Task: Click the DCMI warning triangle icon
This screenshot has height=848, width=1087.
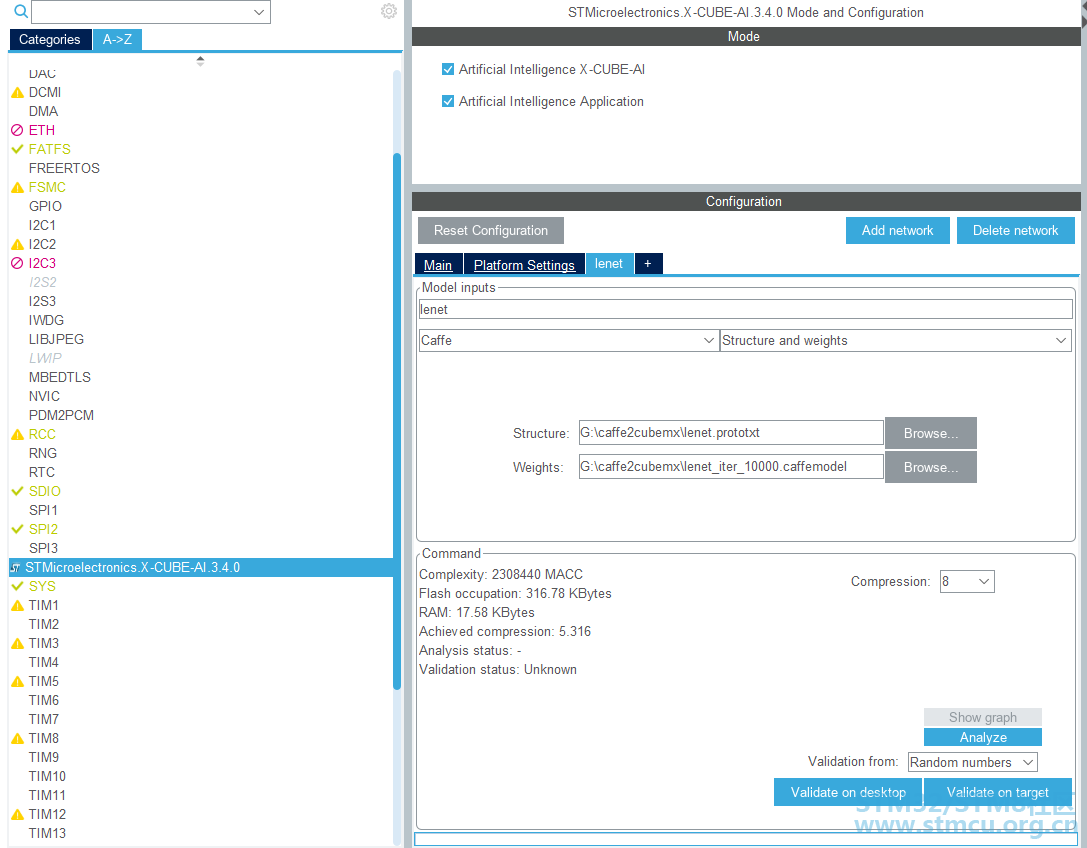Action: (x=17, y=92)
